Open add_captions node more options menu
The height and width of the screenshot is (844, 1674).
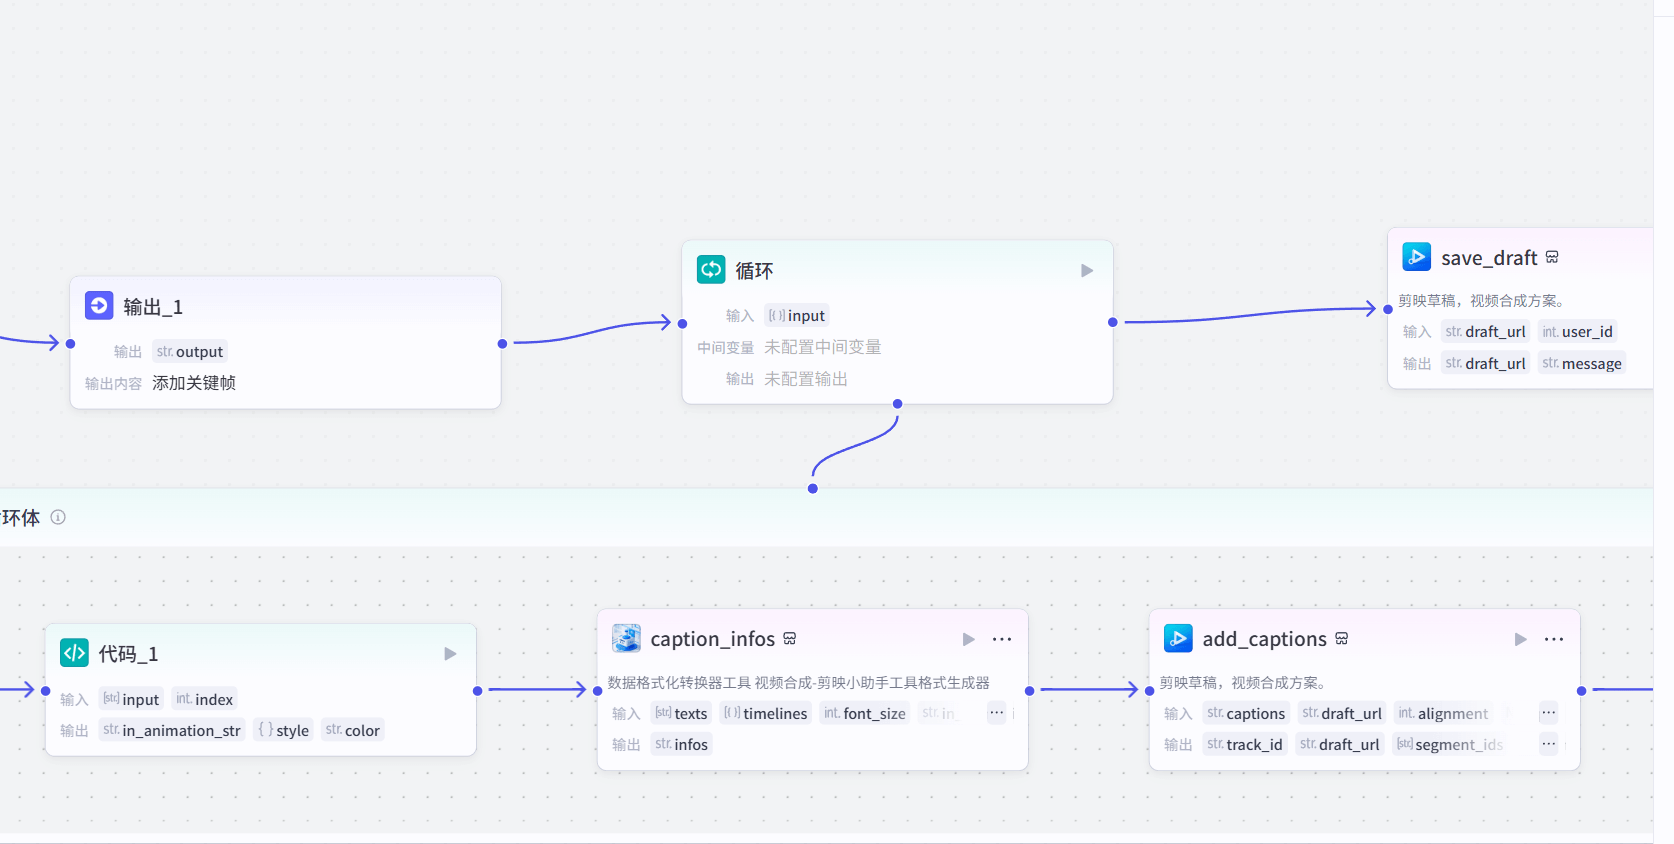pyautogui.click(x=1554, y=639)
